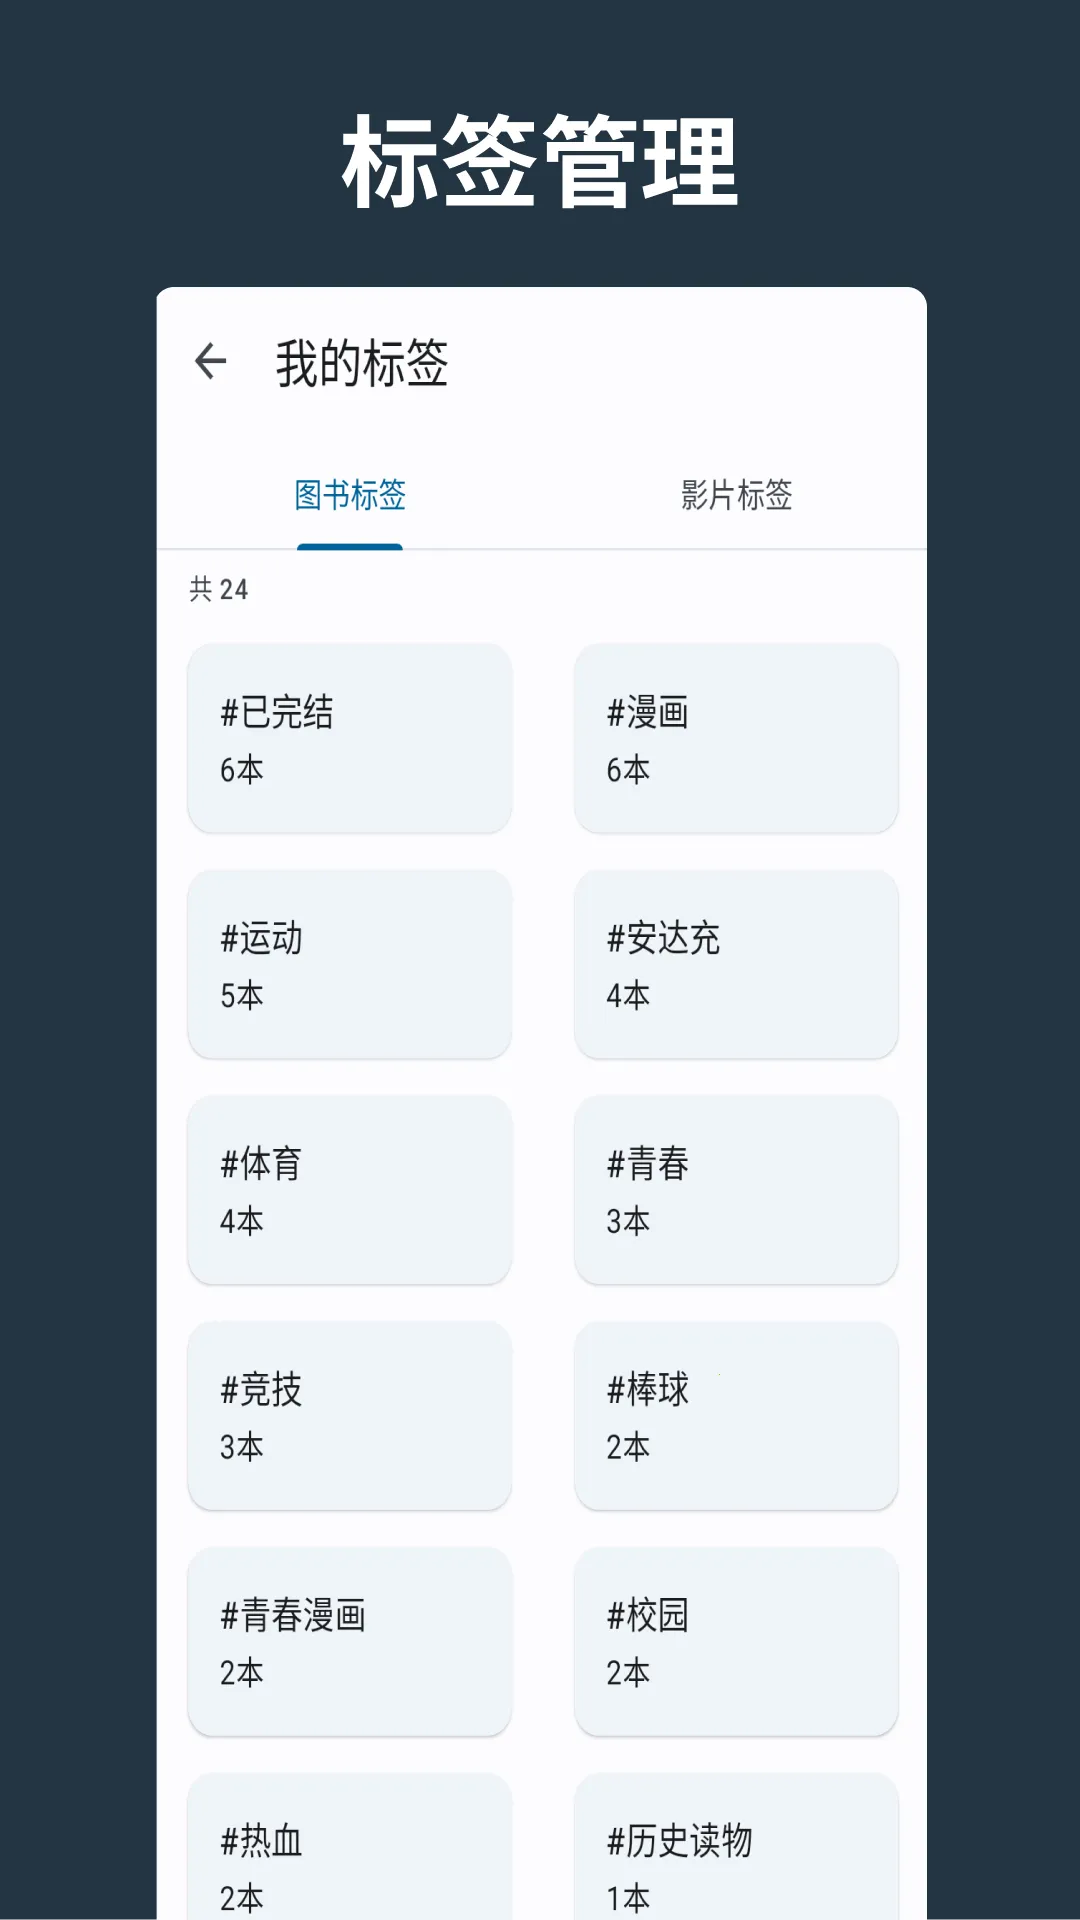
Task: Click the 标签管理 heading text
Action: 540,162
